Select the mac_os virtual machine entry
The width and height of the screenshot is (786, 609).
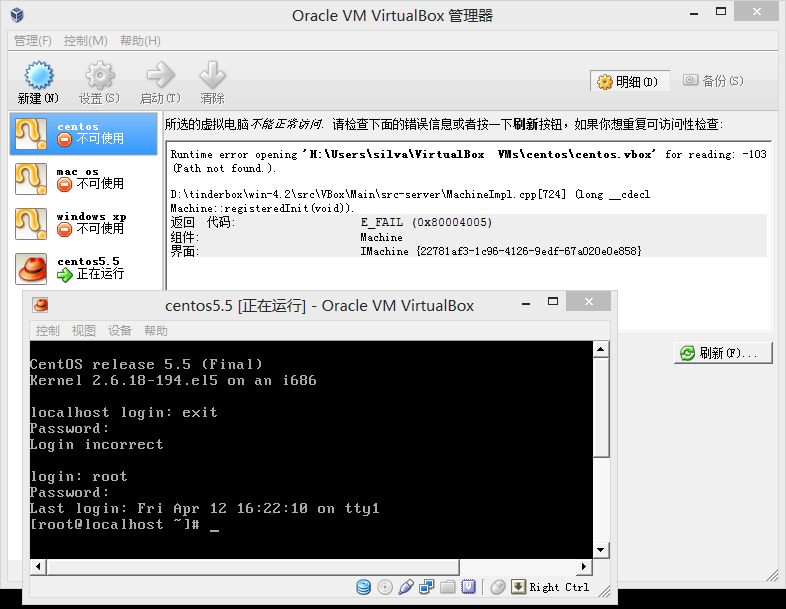click(83, 178)
